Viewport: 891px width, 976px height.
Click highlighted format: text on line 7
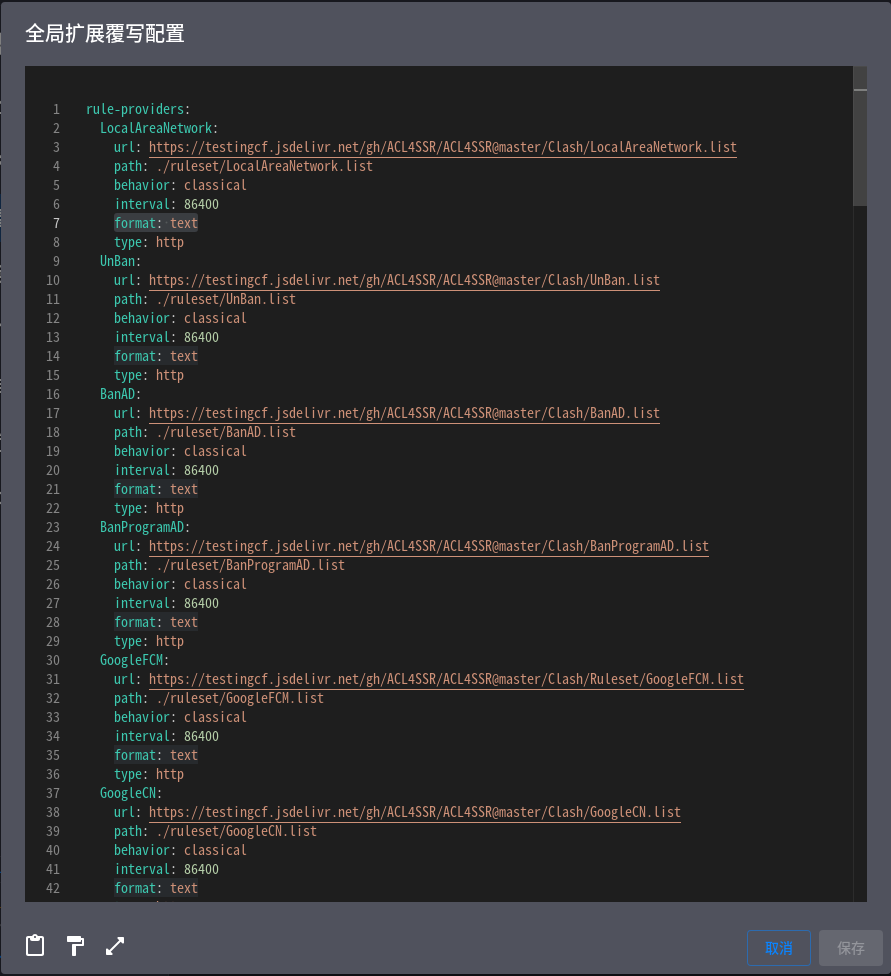156,223
